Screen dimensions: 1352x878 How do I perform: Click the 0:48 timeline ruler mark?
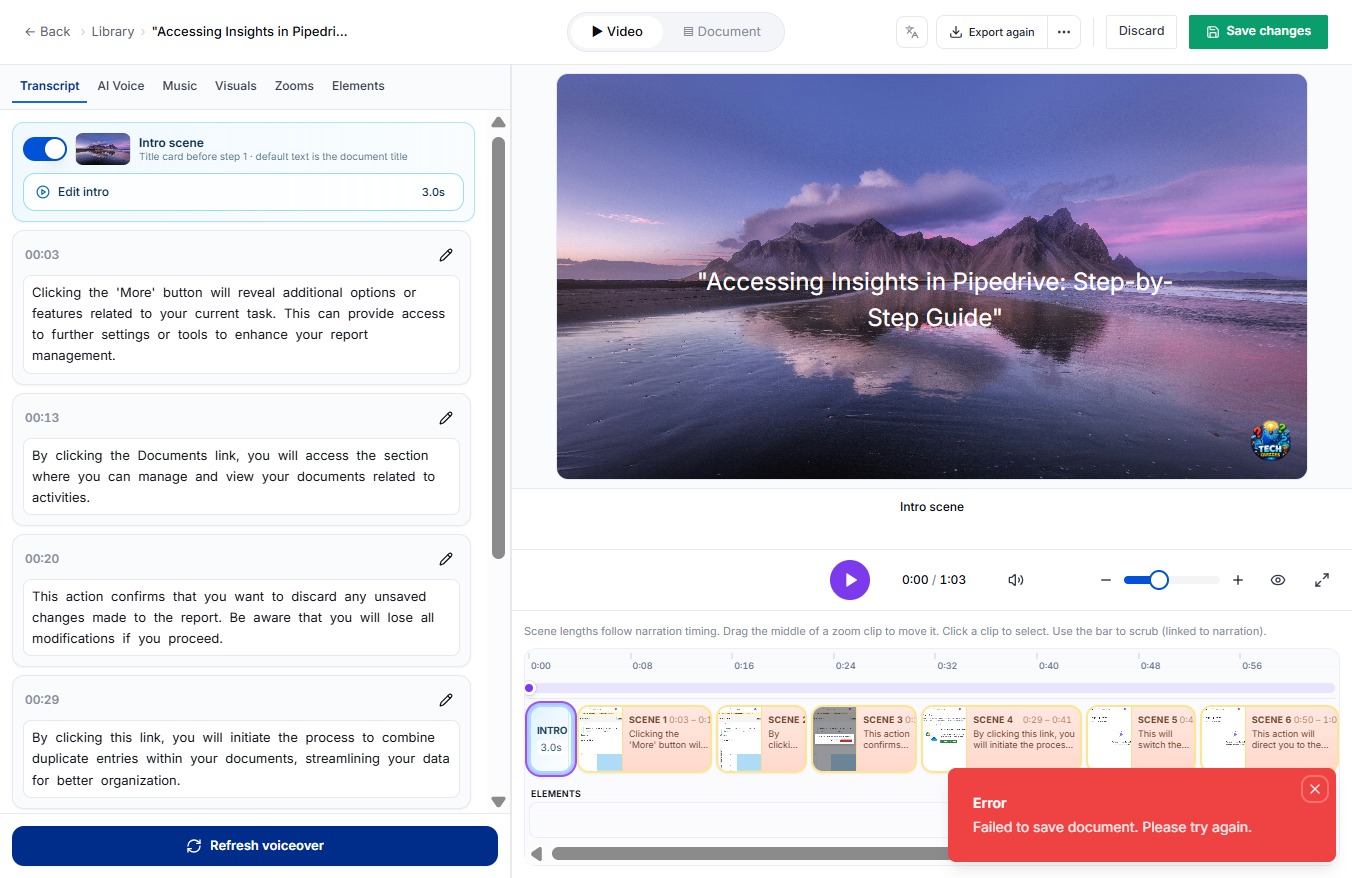[x=1150, y=665]
